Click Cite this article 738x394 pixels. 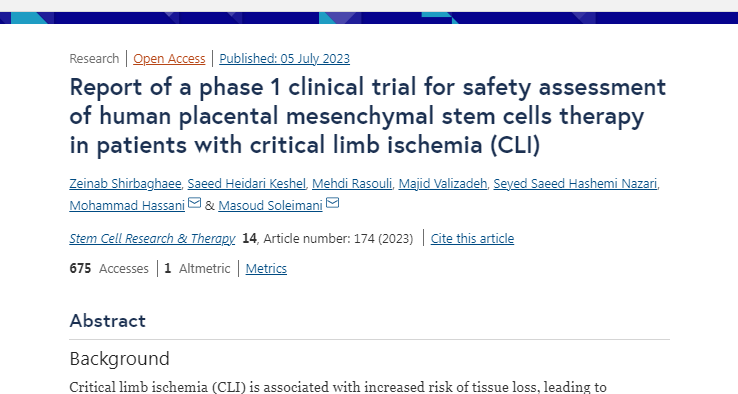point(472,239)
